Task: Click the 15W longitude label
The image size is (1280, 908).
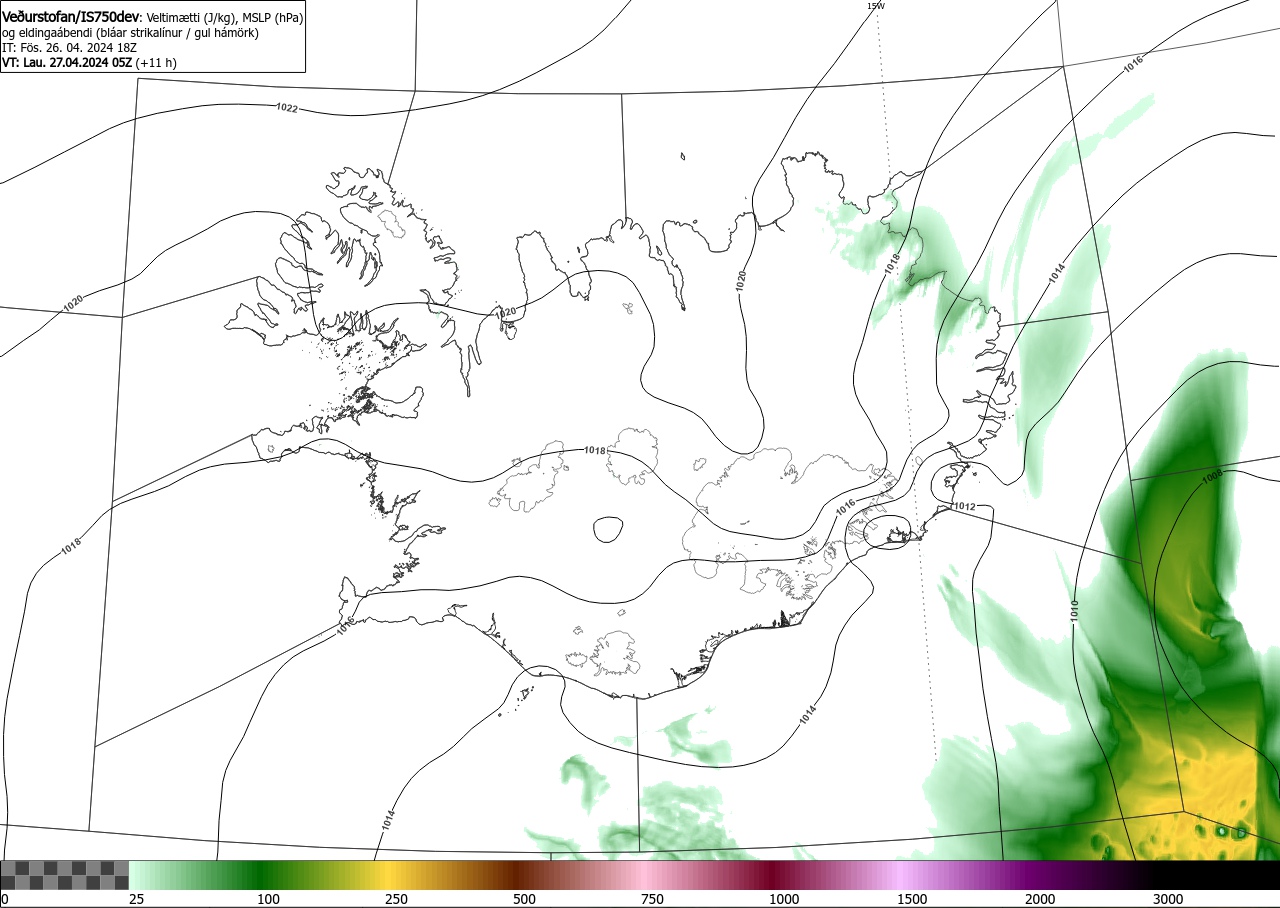Action: pos(876,6)
